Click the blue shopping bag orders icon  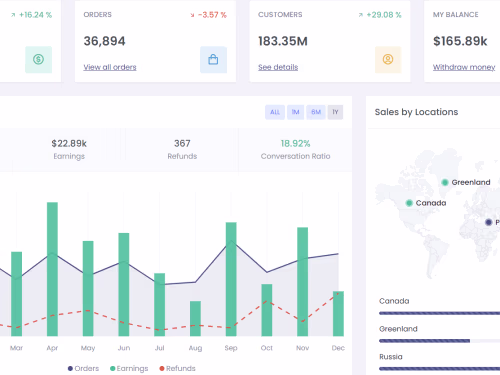tap(213, 59)
